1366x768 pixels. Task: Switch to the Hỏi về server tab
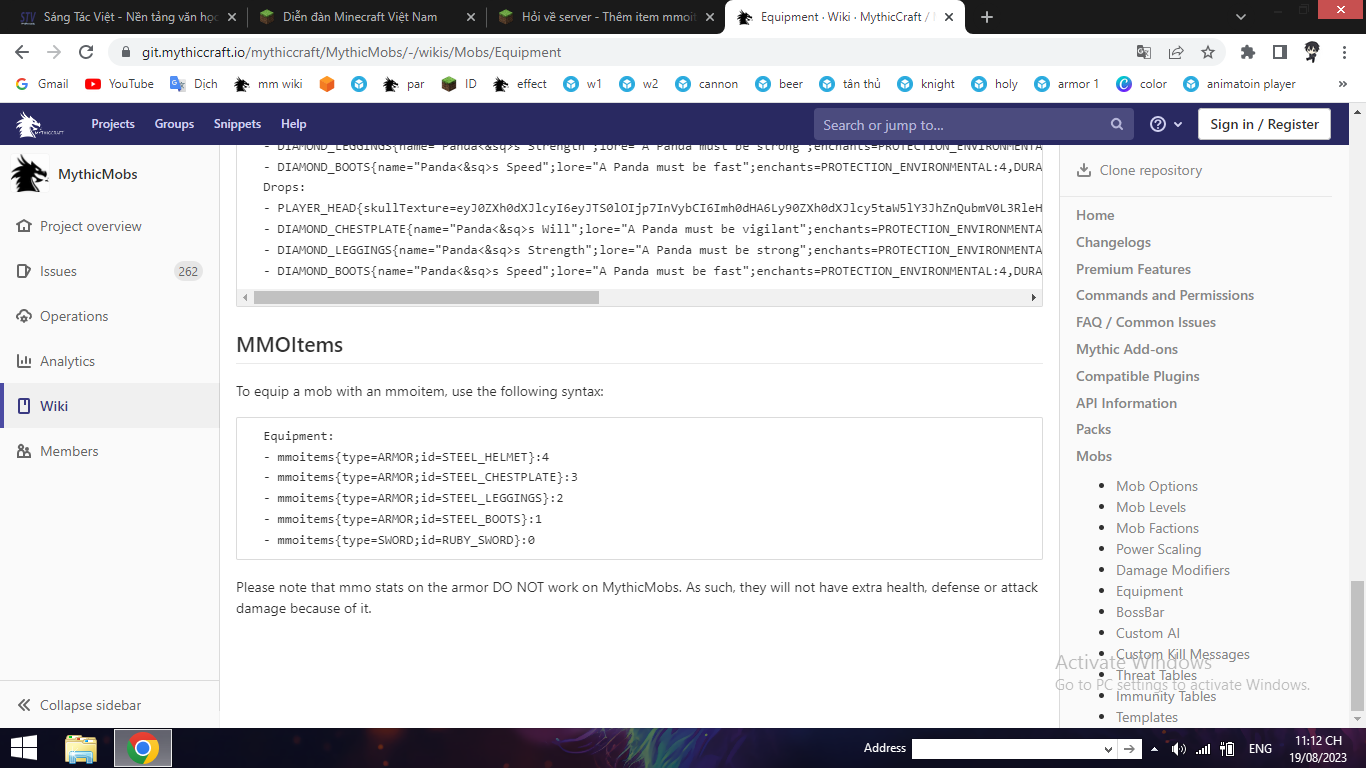click(x=606, y=17)
